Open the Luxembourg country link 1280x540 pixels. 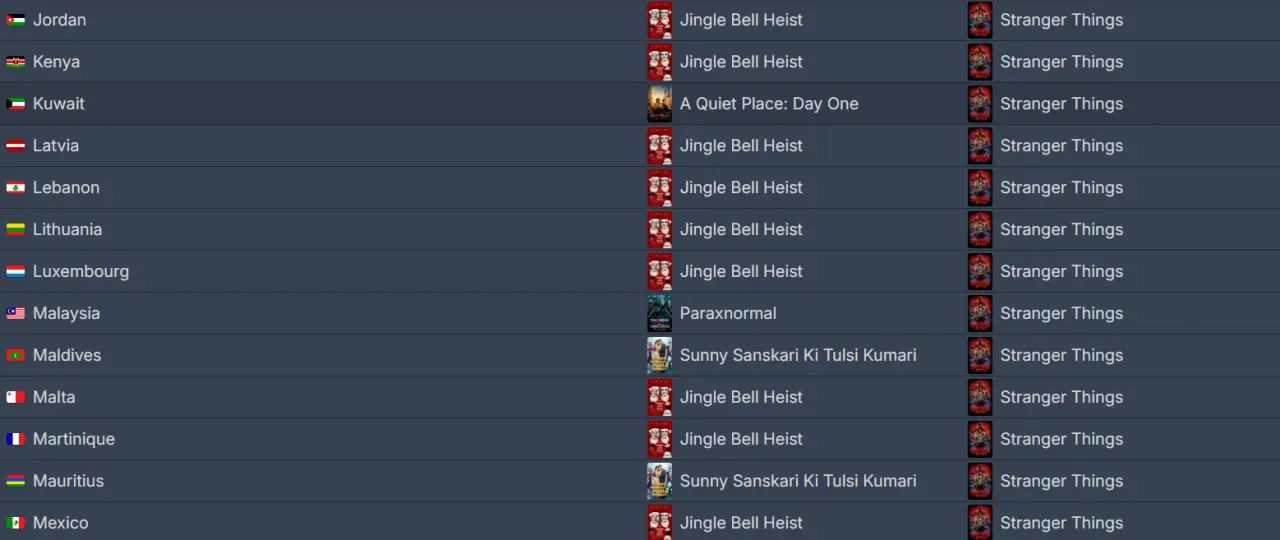coord(81,272)
